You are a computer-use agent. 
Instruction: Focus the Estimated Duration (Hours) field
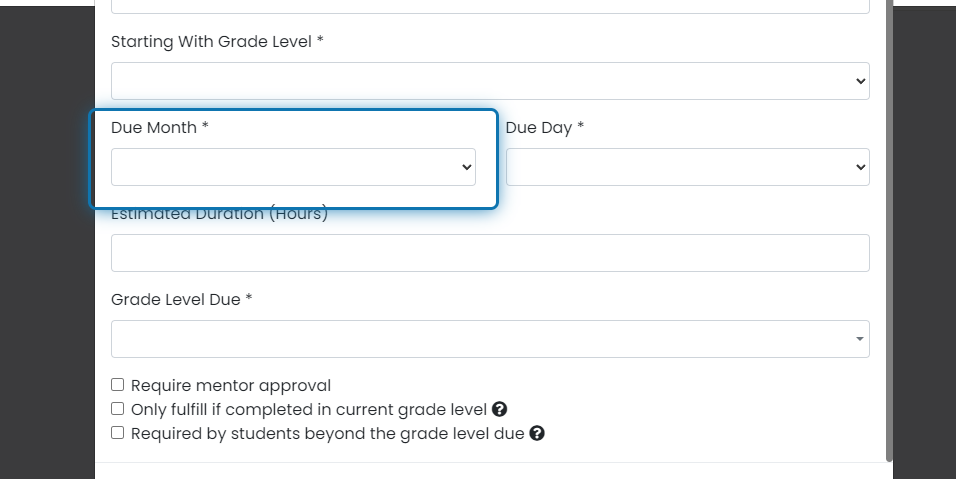click(x=490, y=253)
